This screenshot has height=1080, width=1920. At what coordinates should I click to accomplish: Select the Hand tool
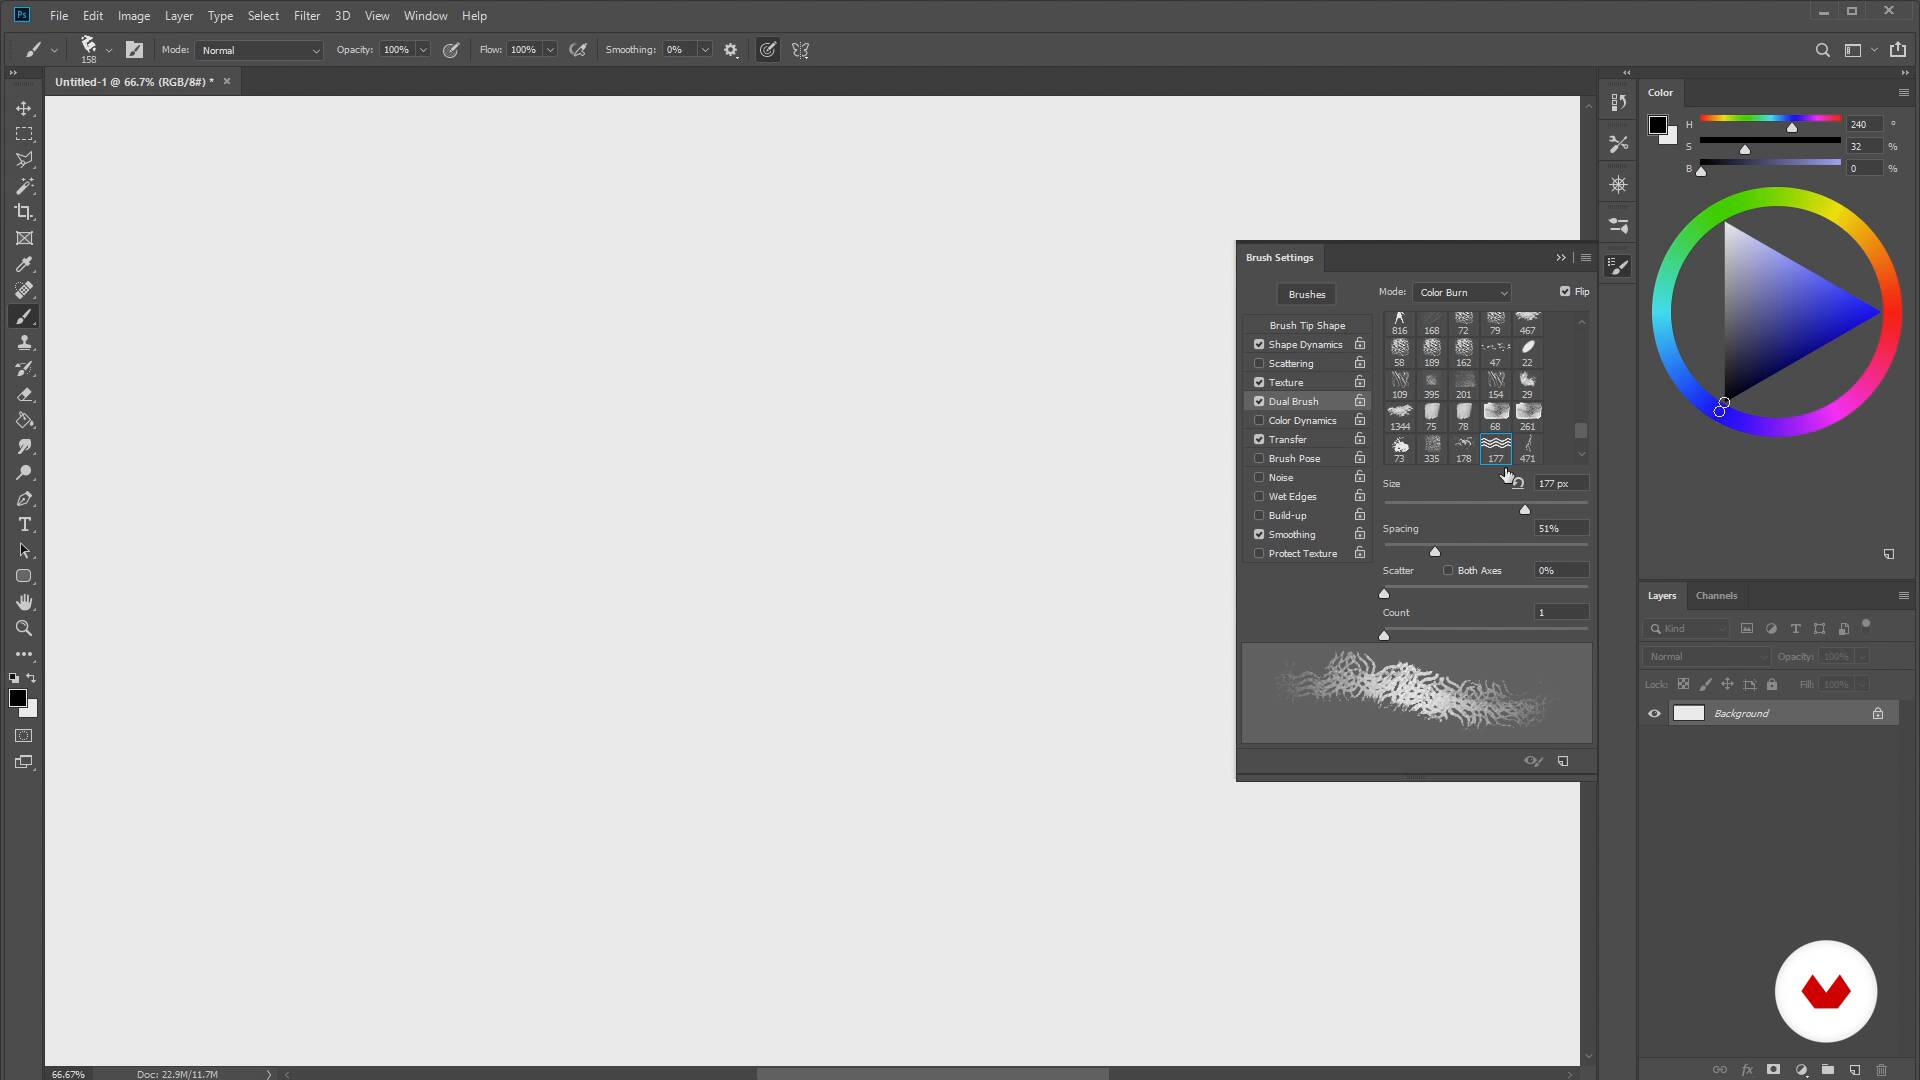24,602
